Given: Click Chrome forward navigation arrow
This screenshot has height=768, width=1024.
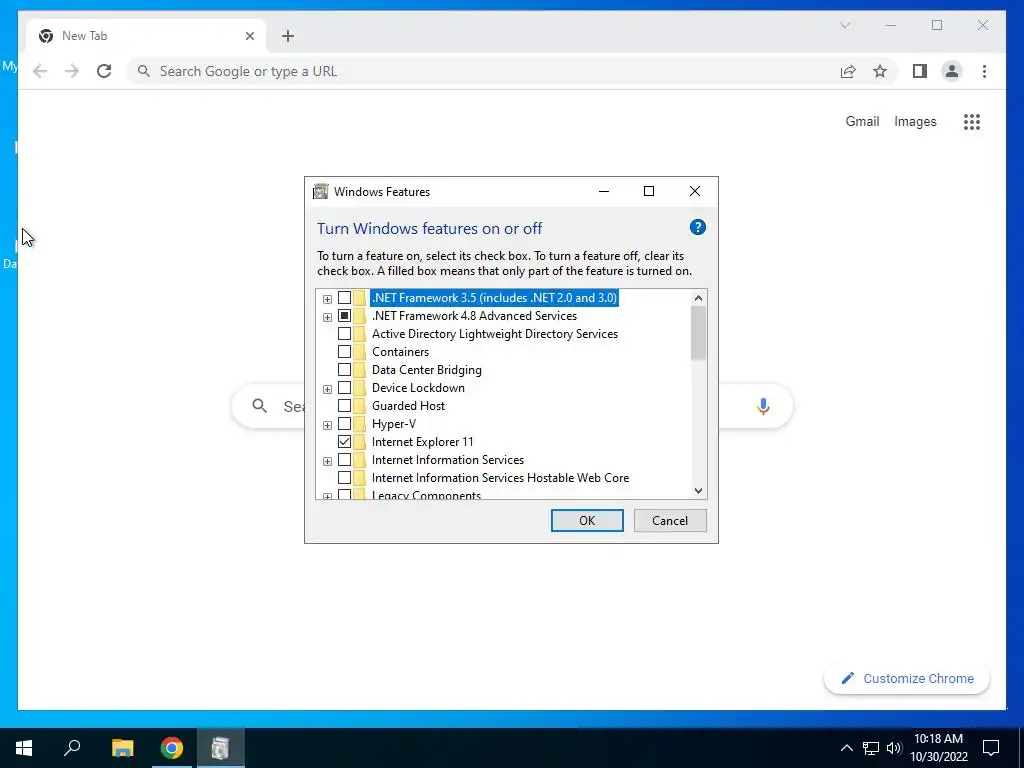Looking at the screenshot, I should pyautogui.click(x=72, y=71).
